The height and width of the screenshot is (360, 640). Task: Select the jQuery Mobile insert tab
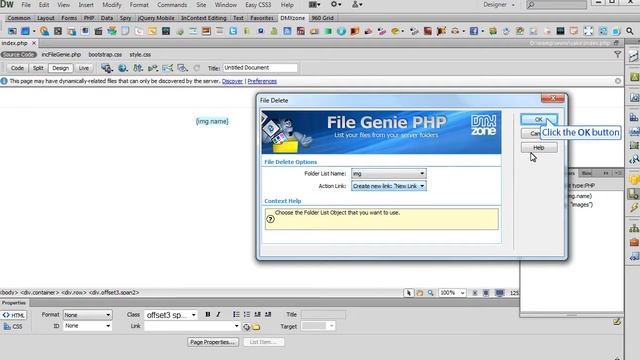pos(156,18)
